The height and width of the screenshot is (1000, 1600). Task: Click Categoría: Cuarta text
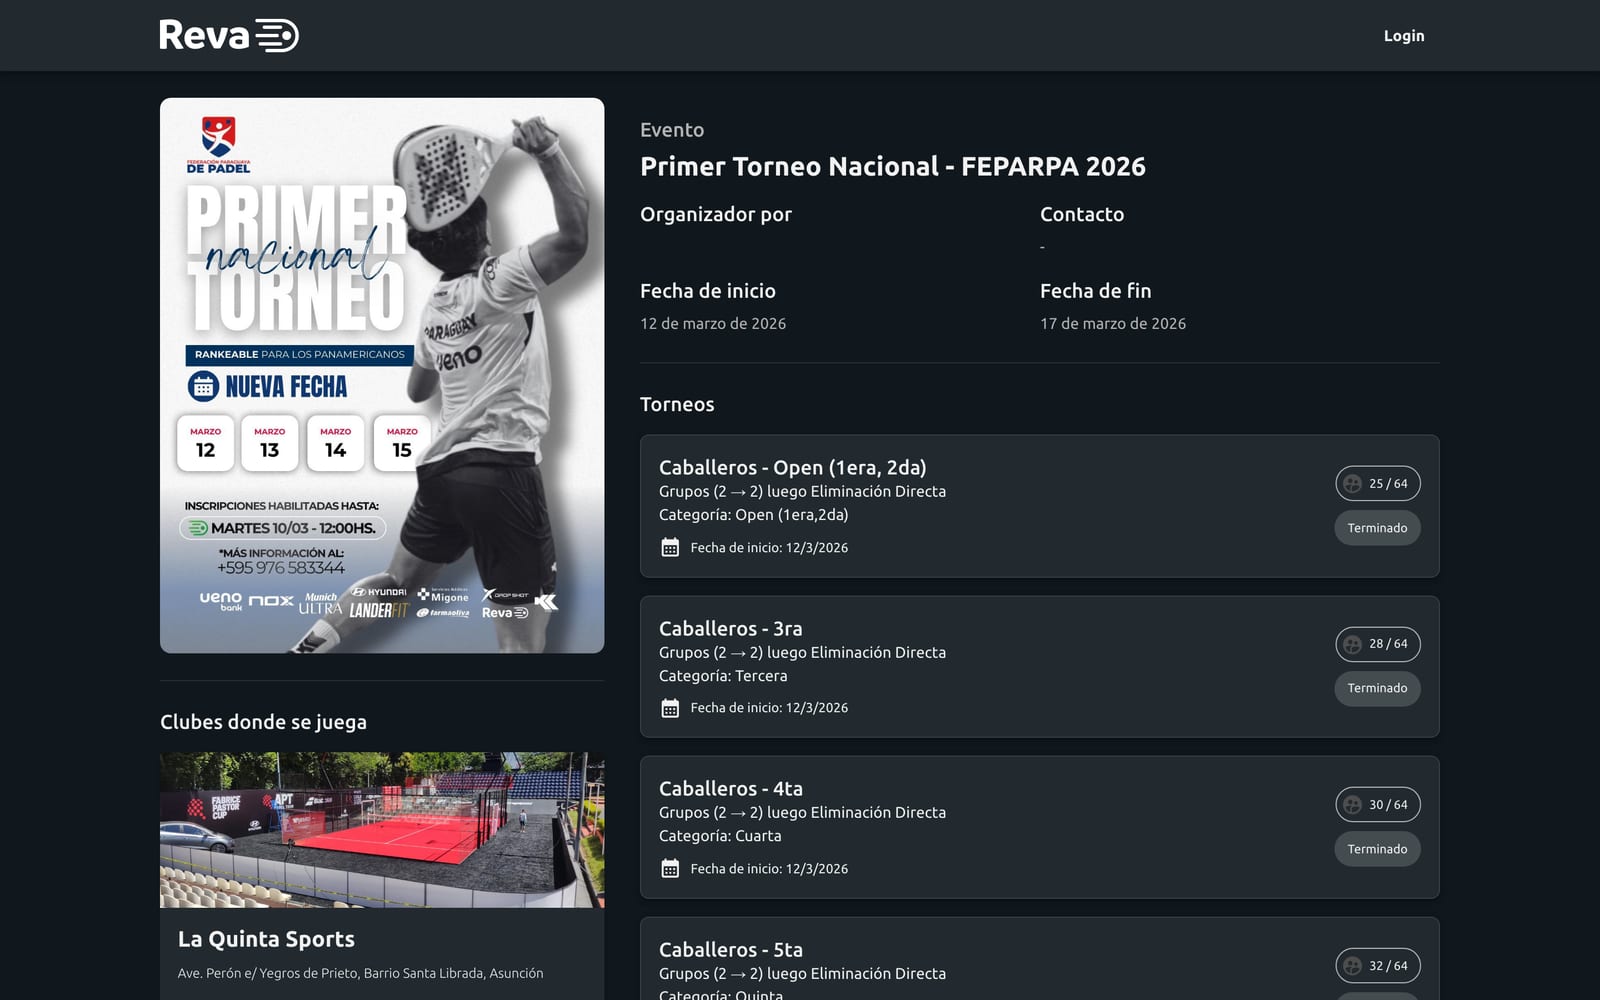click(720, 836)
